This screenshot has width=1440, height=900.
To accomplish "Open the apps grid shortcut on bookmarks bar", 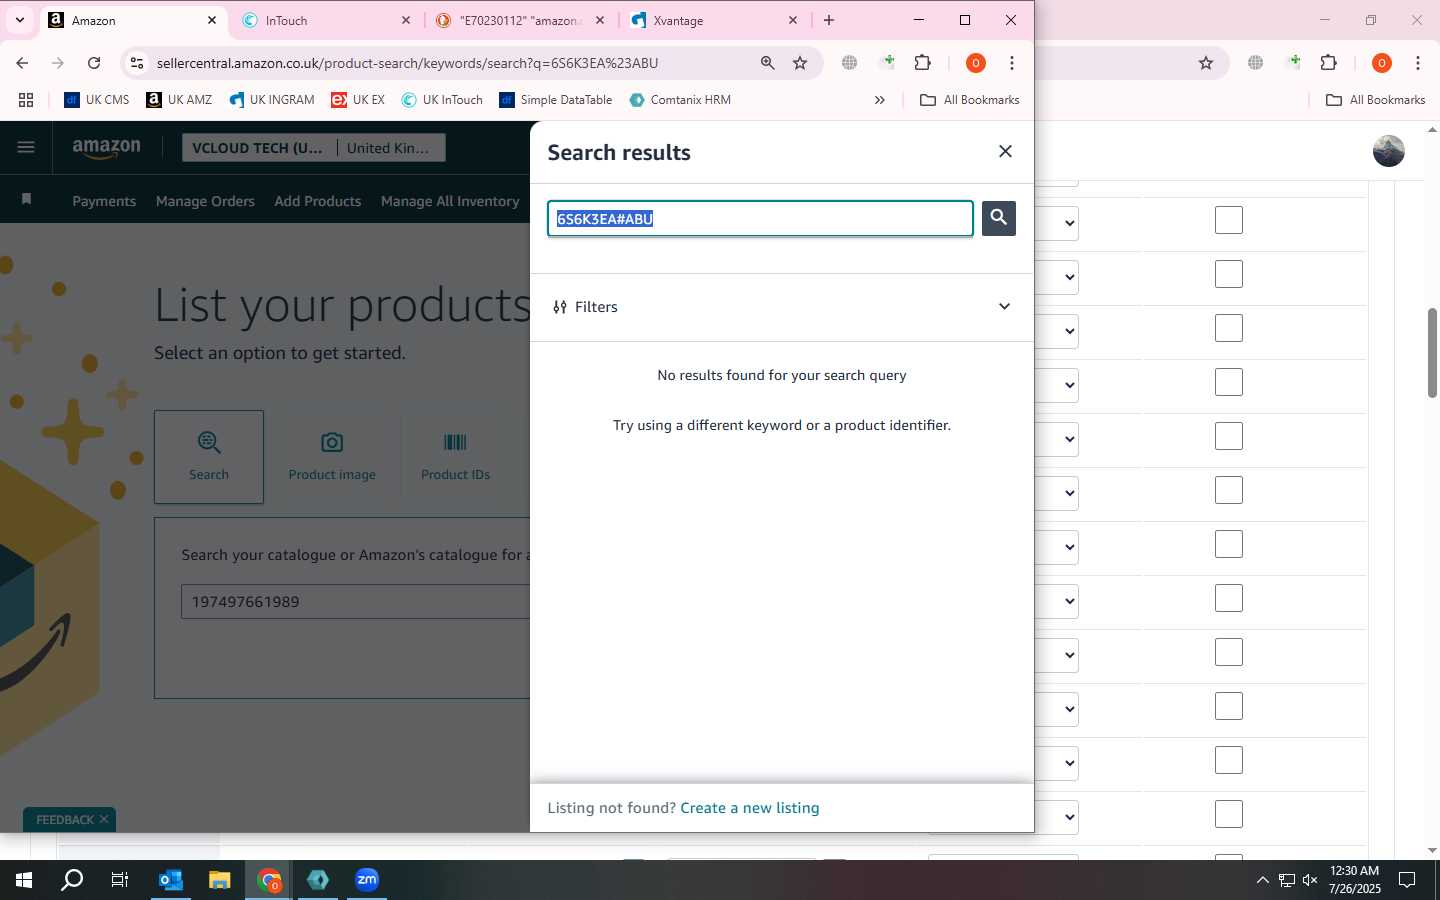I will click(x=26, y=100).
